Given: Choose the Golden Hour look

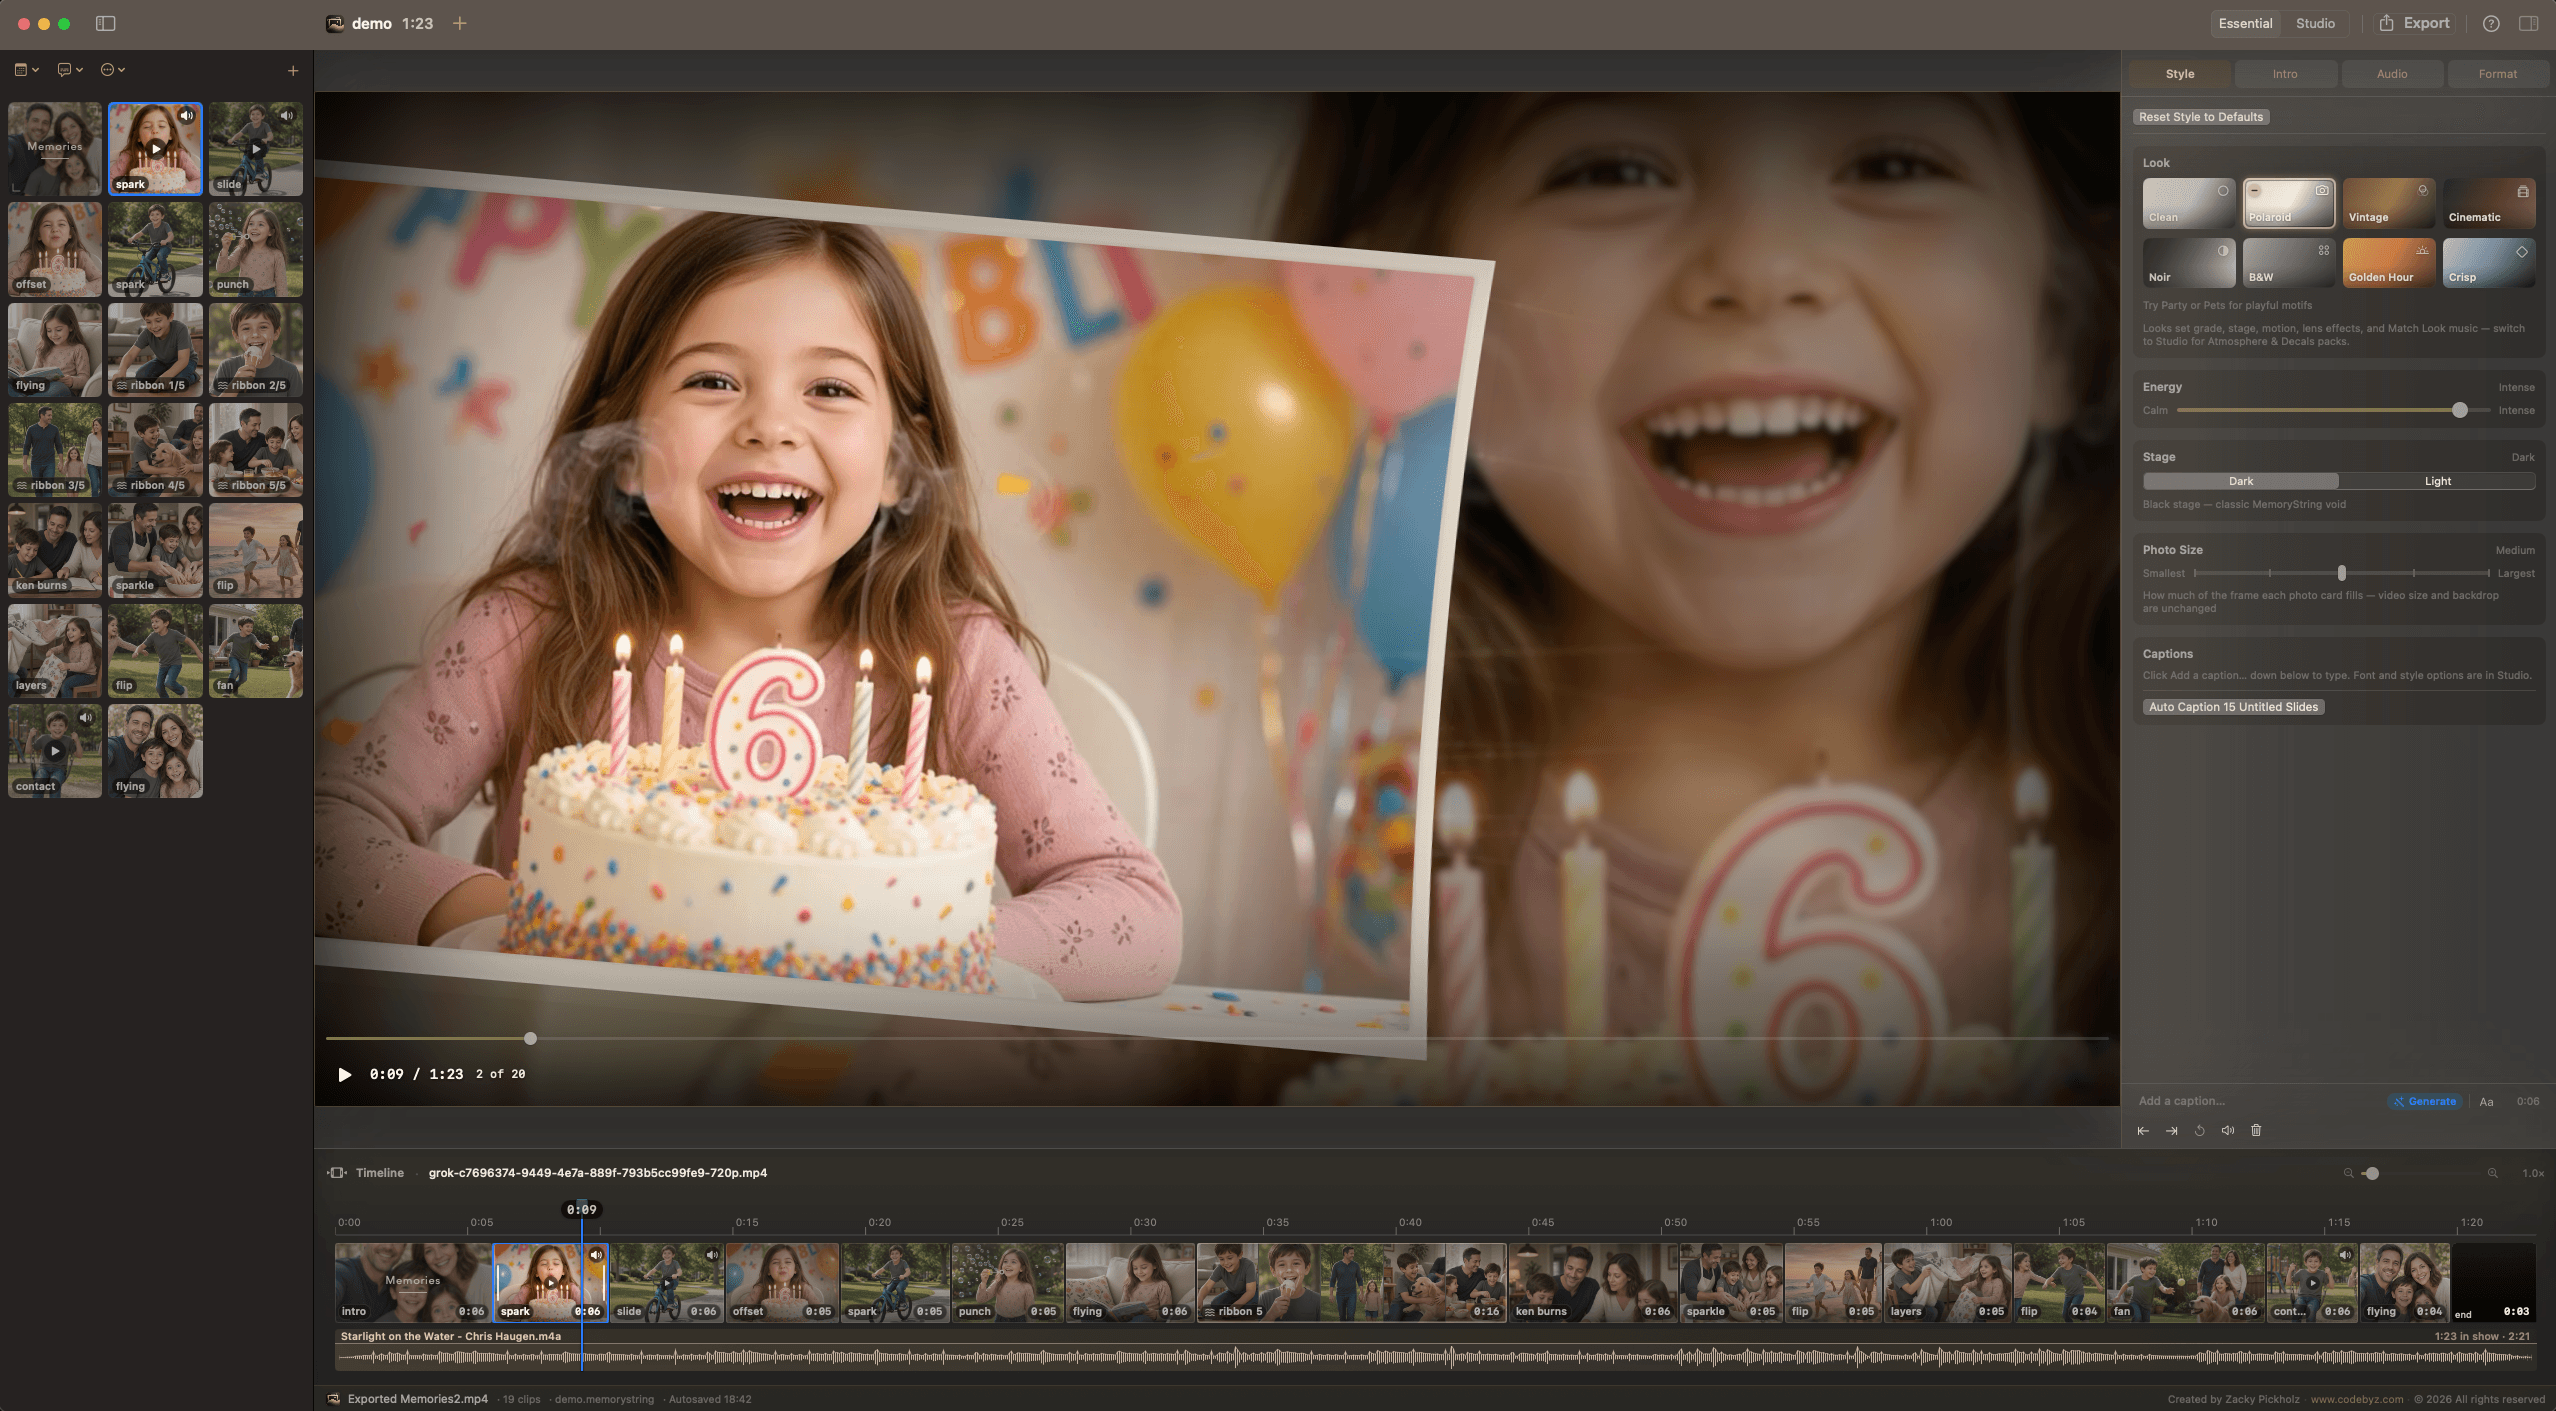Looking at the screenshot, I should point(2388,264).
